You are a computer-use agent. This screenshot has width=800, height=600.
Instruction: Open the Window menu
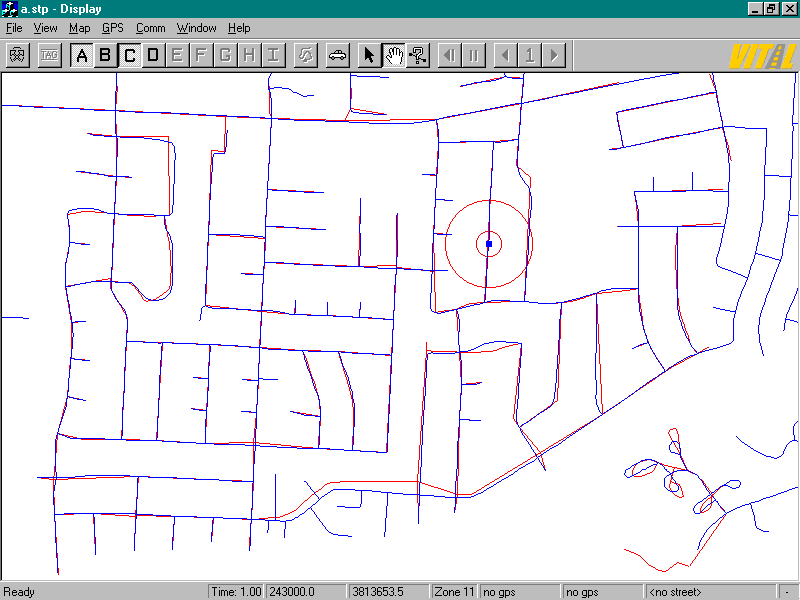(x=196, y=28)
